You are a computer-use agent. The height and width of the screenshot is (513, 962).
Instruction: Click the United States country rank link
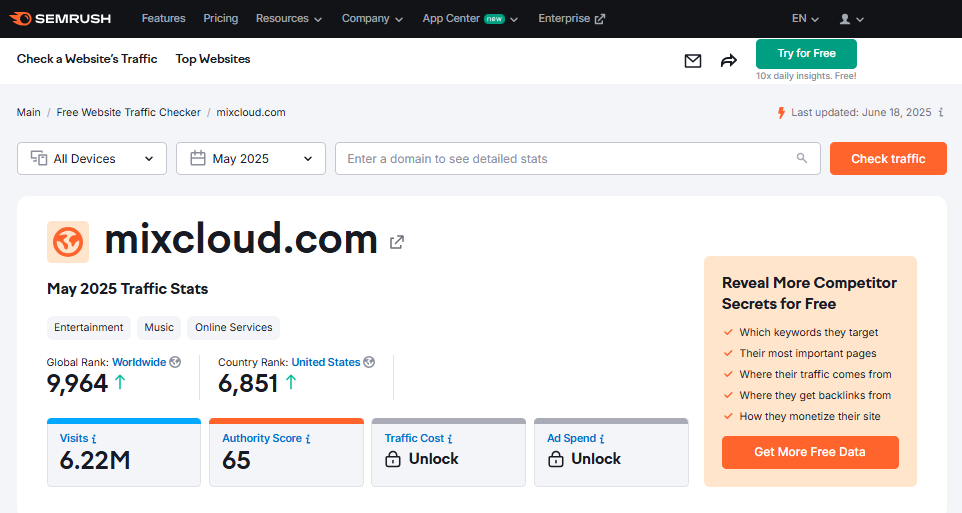click(326, 362)
